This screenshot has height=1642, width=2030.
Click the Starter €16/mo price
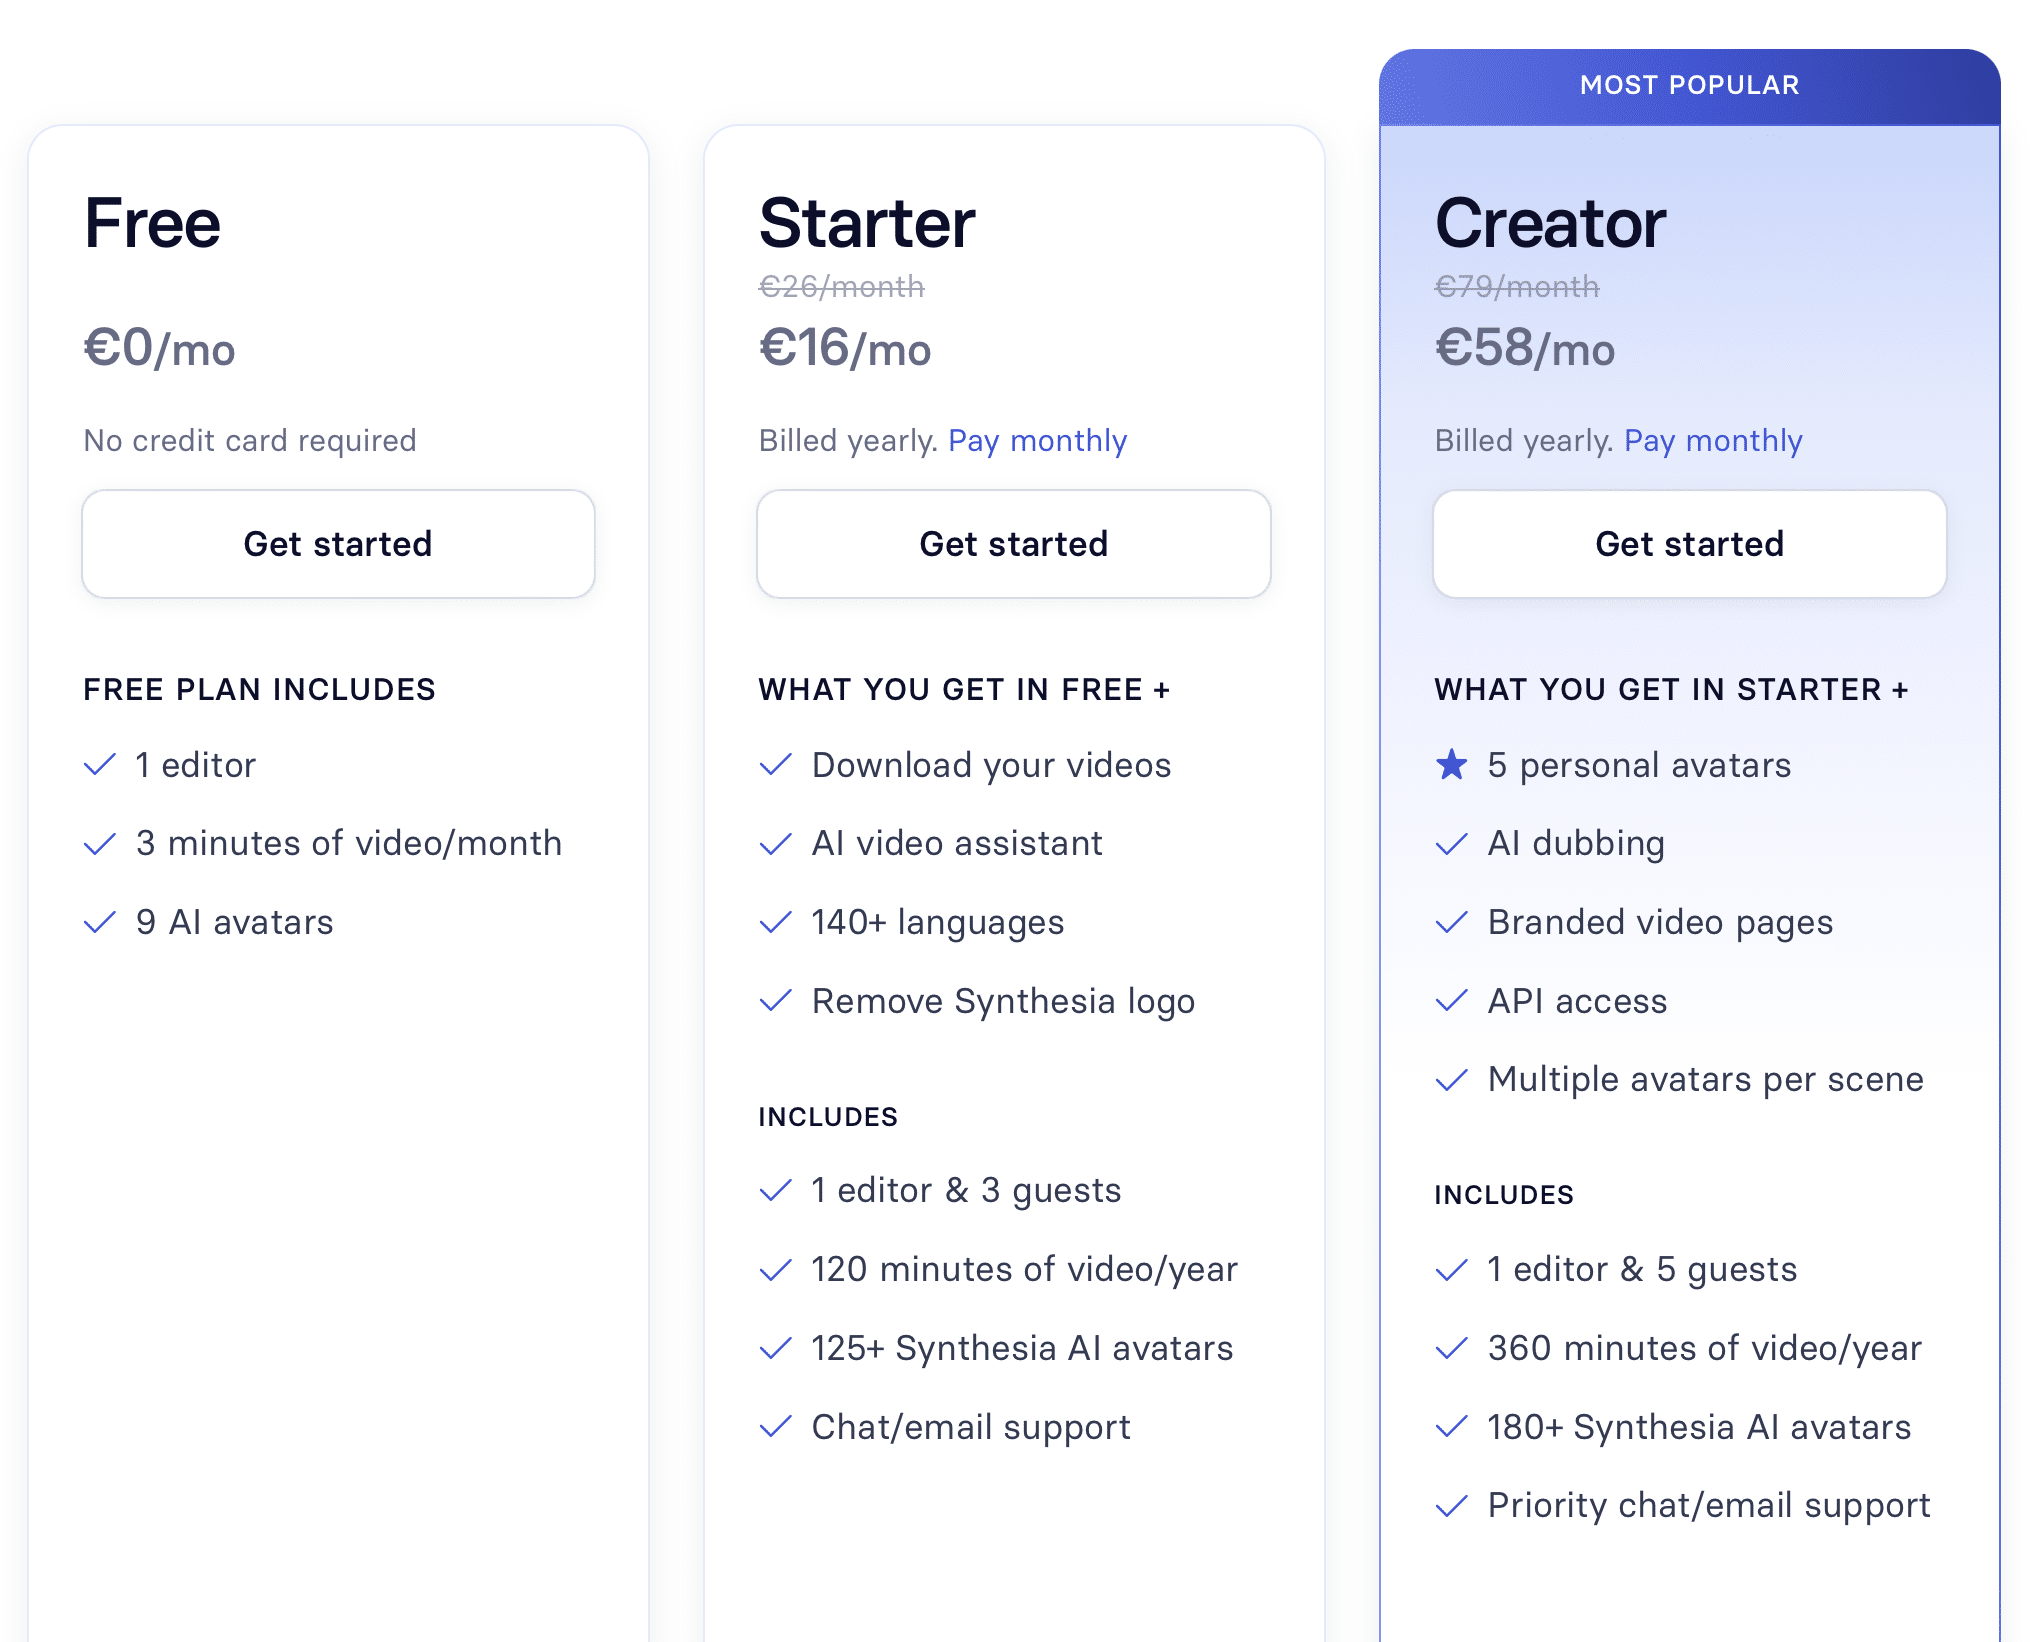845,349
